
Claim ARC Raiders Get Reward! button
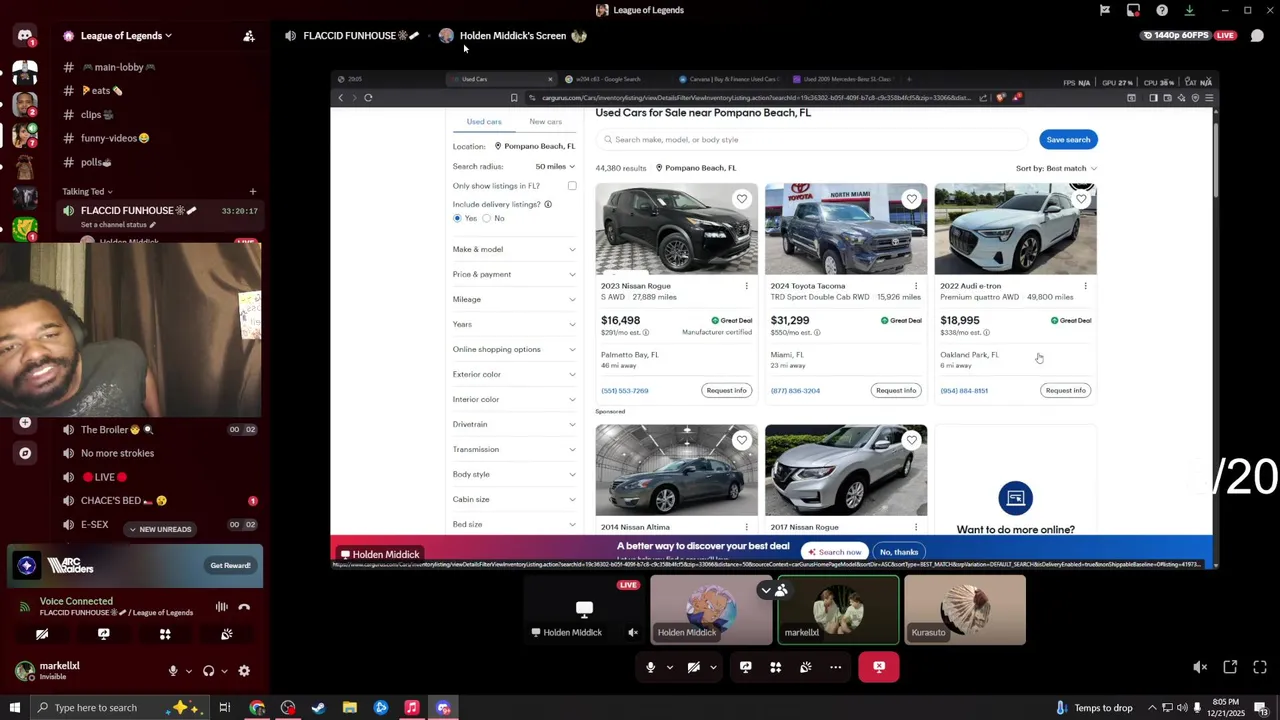(x=230, y=566)
